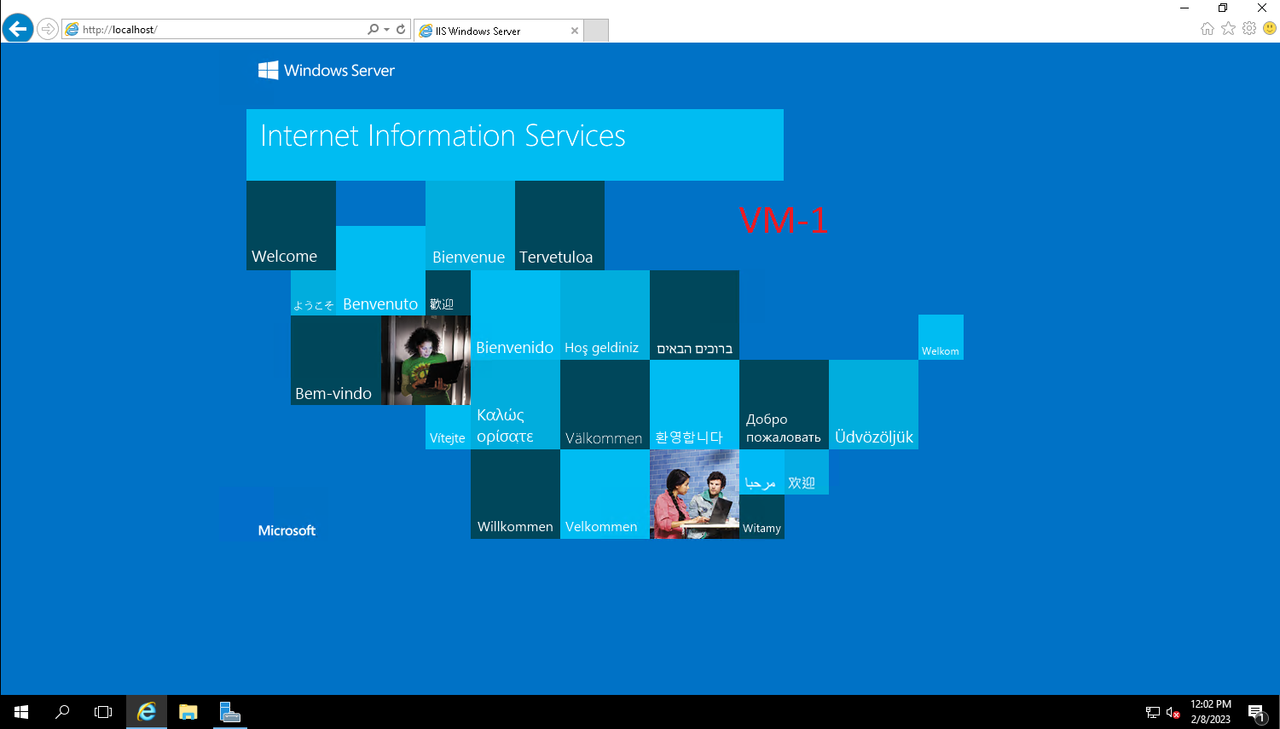Viewport: 1280px width, 729px height.
Task: Open the browser Home page icon
Action: [x=1207, y=30]
